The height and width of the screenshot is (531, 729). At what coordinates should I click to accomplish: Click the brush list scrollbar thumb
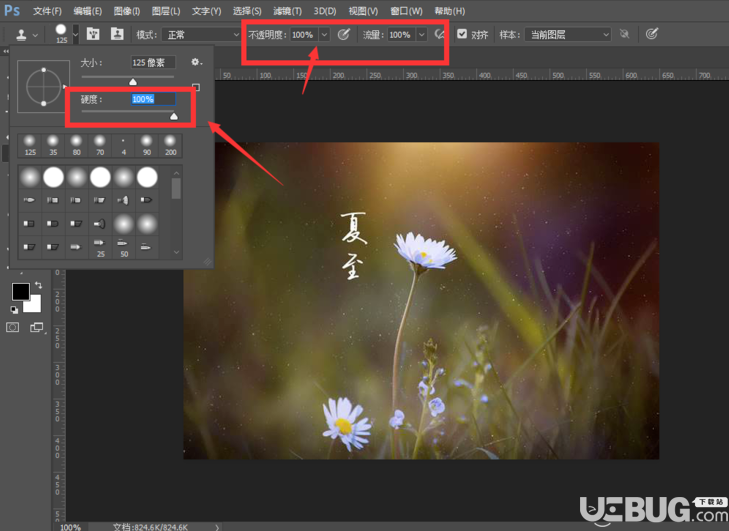pos(176,188)
